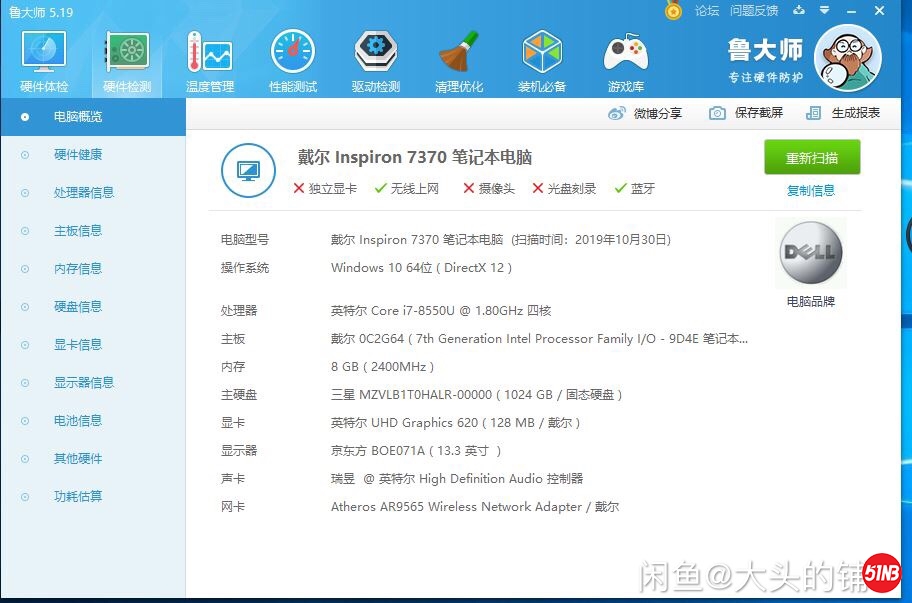Share via 微博分享

tap(646, 114)
